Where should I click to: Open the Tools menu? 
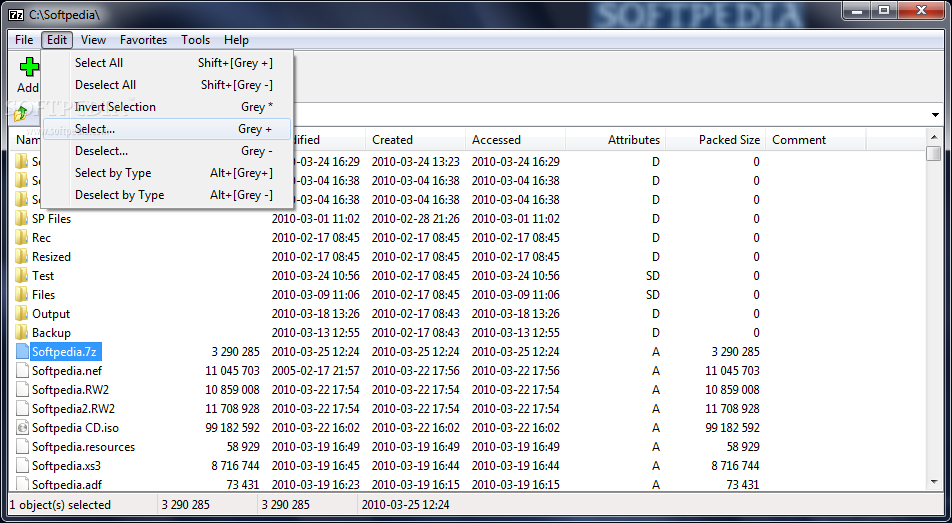(x=196, y=40)
